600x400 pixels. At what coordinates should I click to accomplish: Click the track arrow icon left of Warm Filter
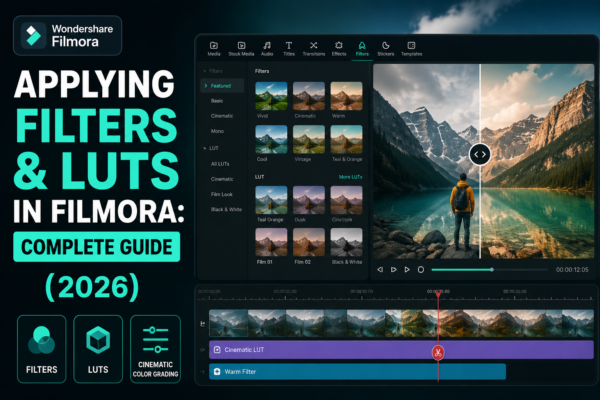[202, 371]
